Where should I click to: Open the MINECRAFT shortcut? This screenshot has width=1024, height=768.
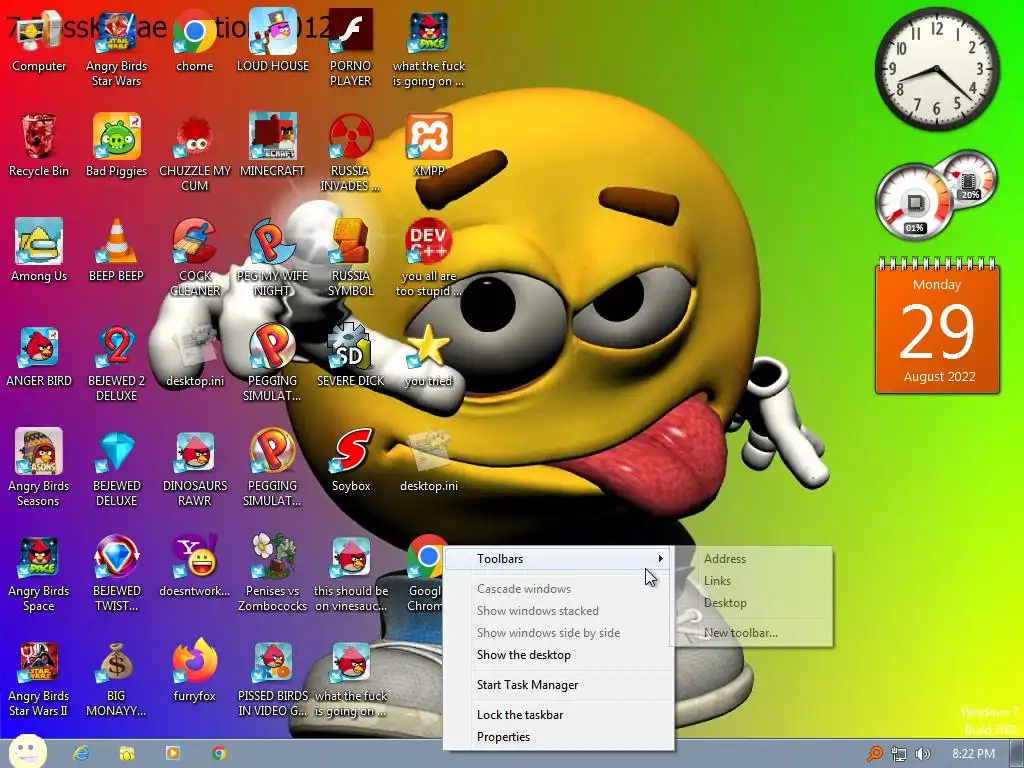272,145
